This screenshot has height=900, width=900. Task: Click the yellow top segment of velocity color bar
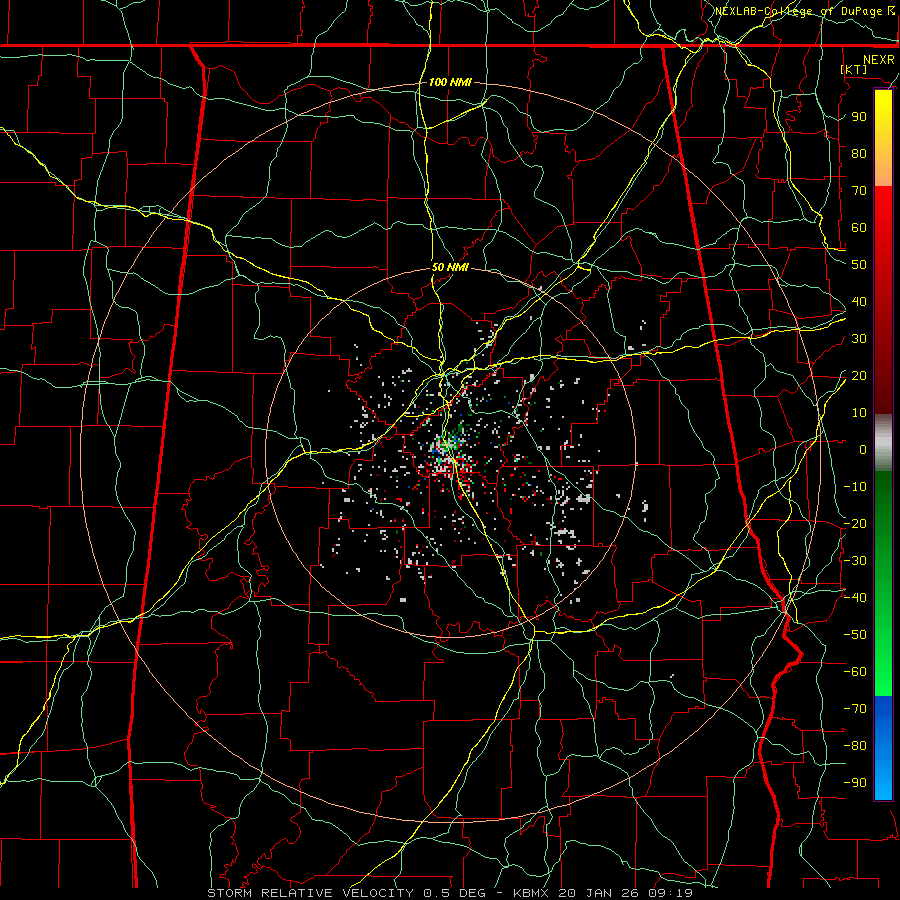click(x=883, y=138)
